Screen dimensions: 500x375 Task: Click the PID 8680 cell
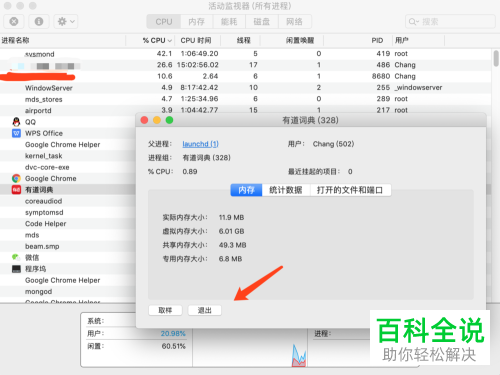[381, 76]
